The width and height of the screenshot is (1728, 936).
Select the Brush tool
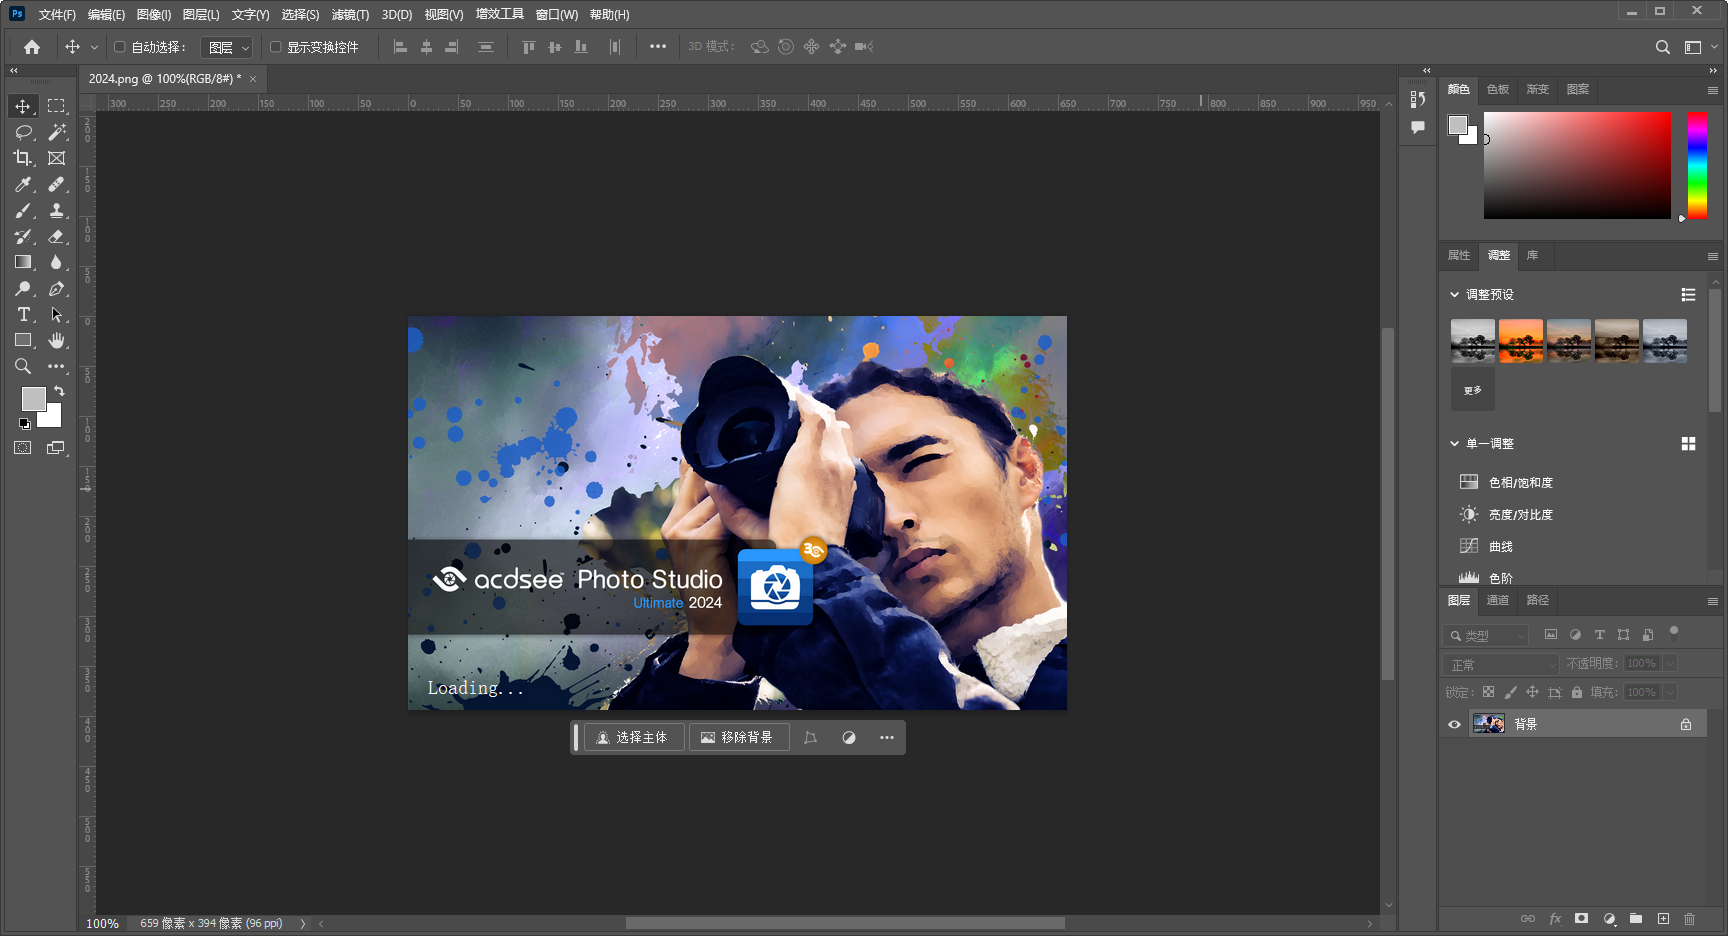[x=23, y=210]
